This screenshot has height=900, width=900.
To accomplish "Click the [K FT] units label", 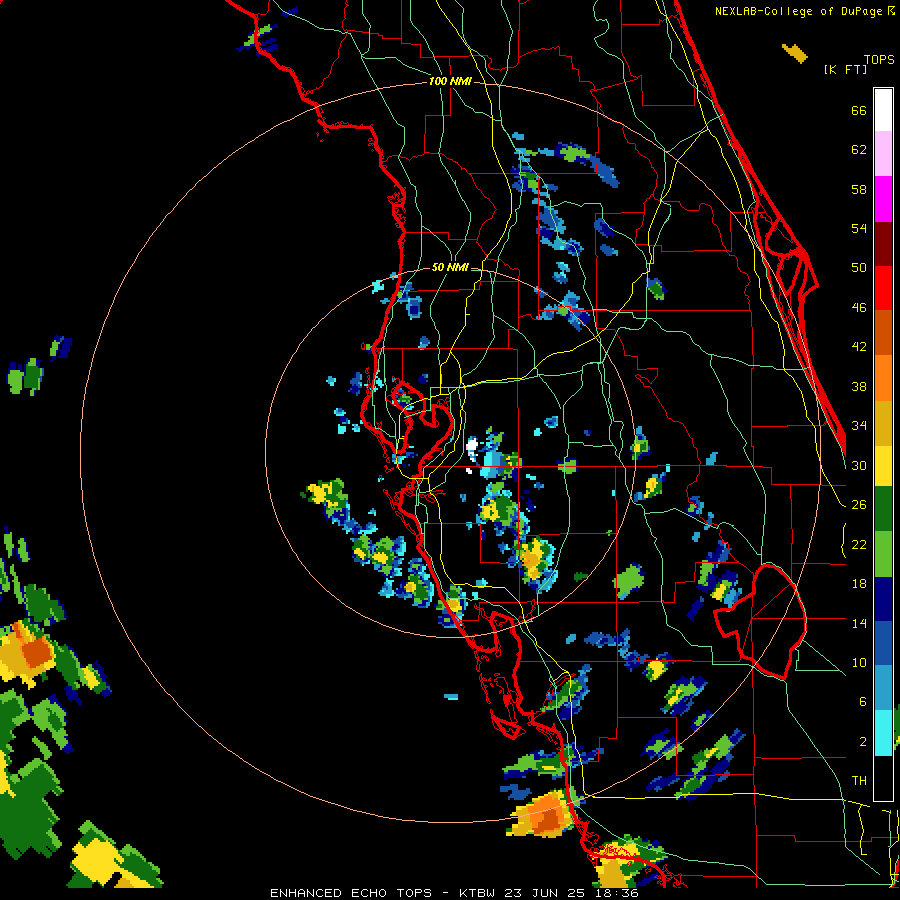I will 845,69.
